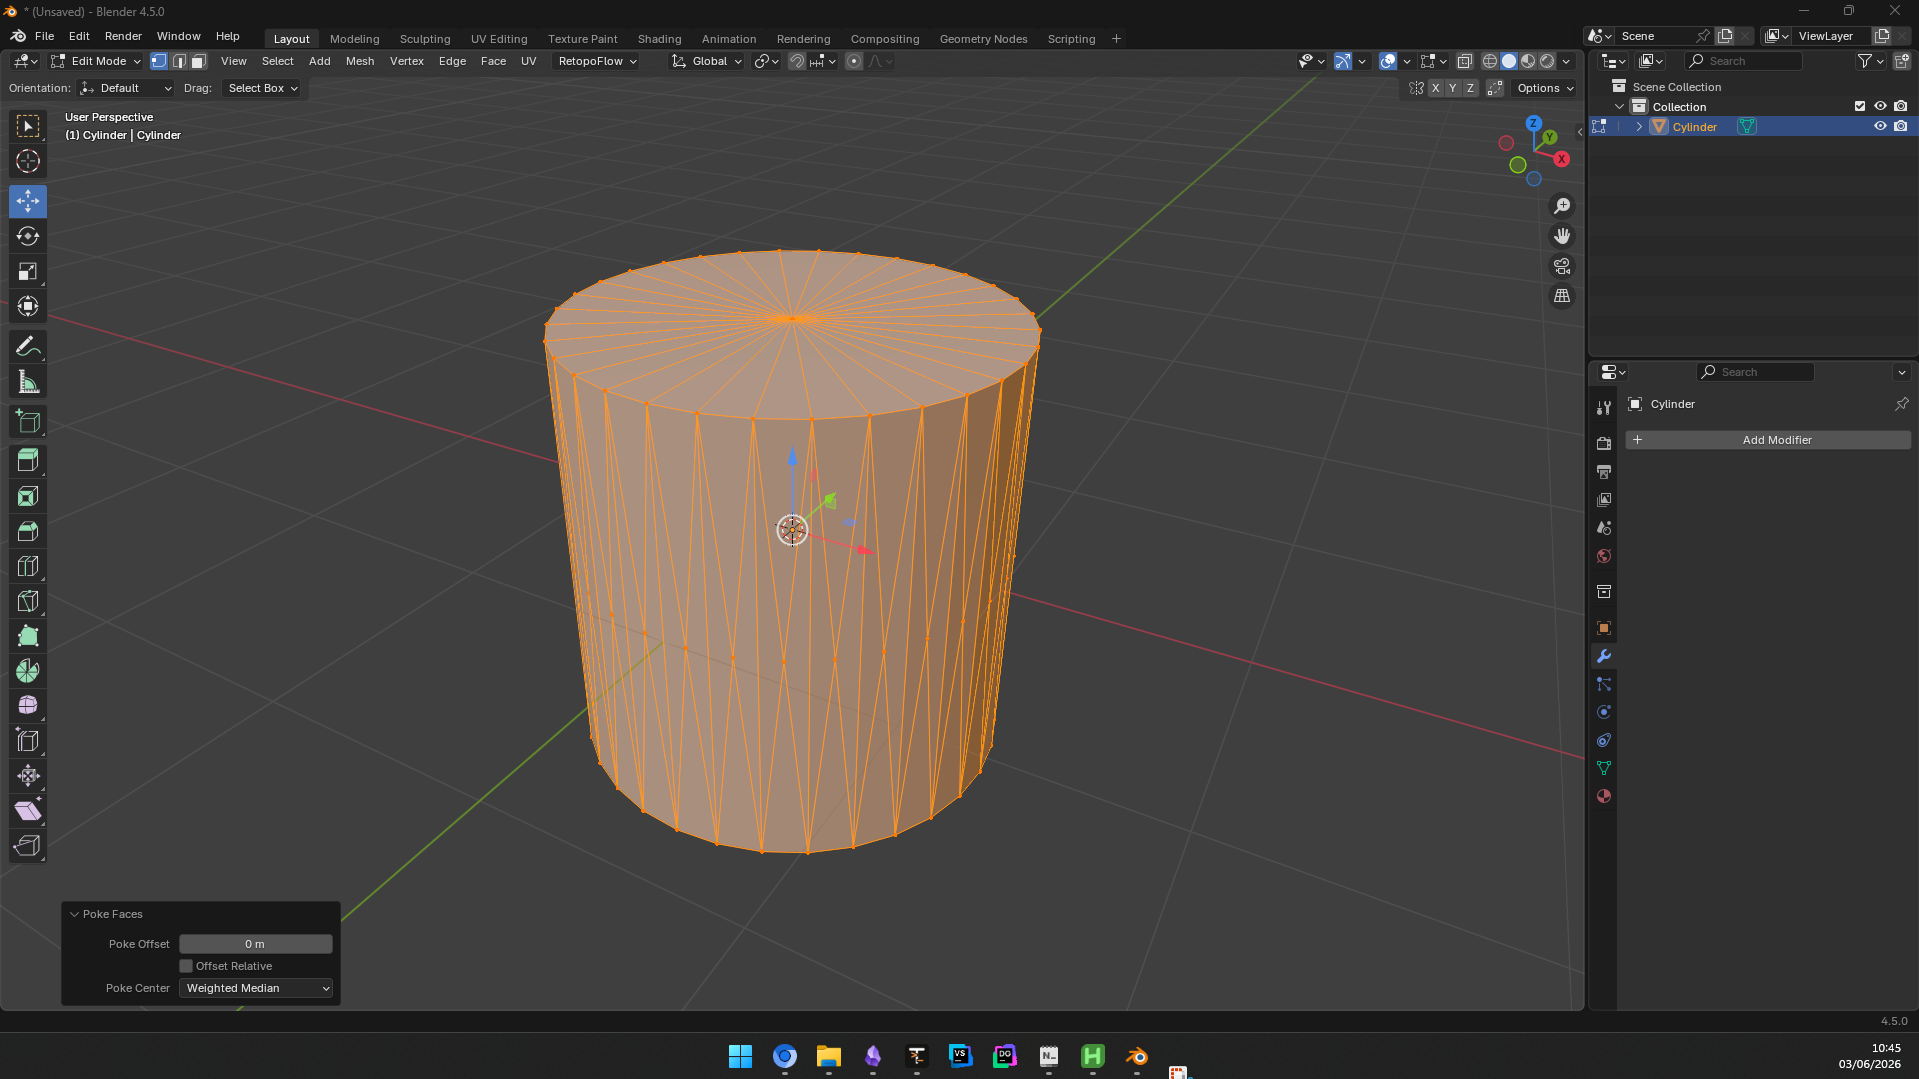1919x1079 pixels.
Task: Choose the Extrude Region tool
Action: tap(28, 460)
